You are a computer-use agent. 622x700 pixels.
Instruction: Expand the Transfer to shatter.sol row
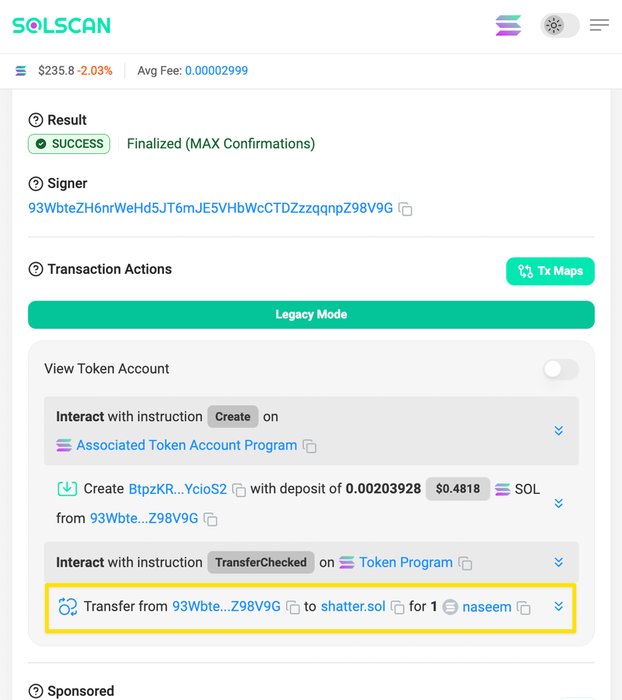[559, 606]
